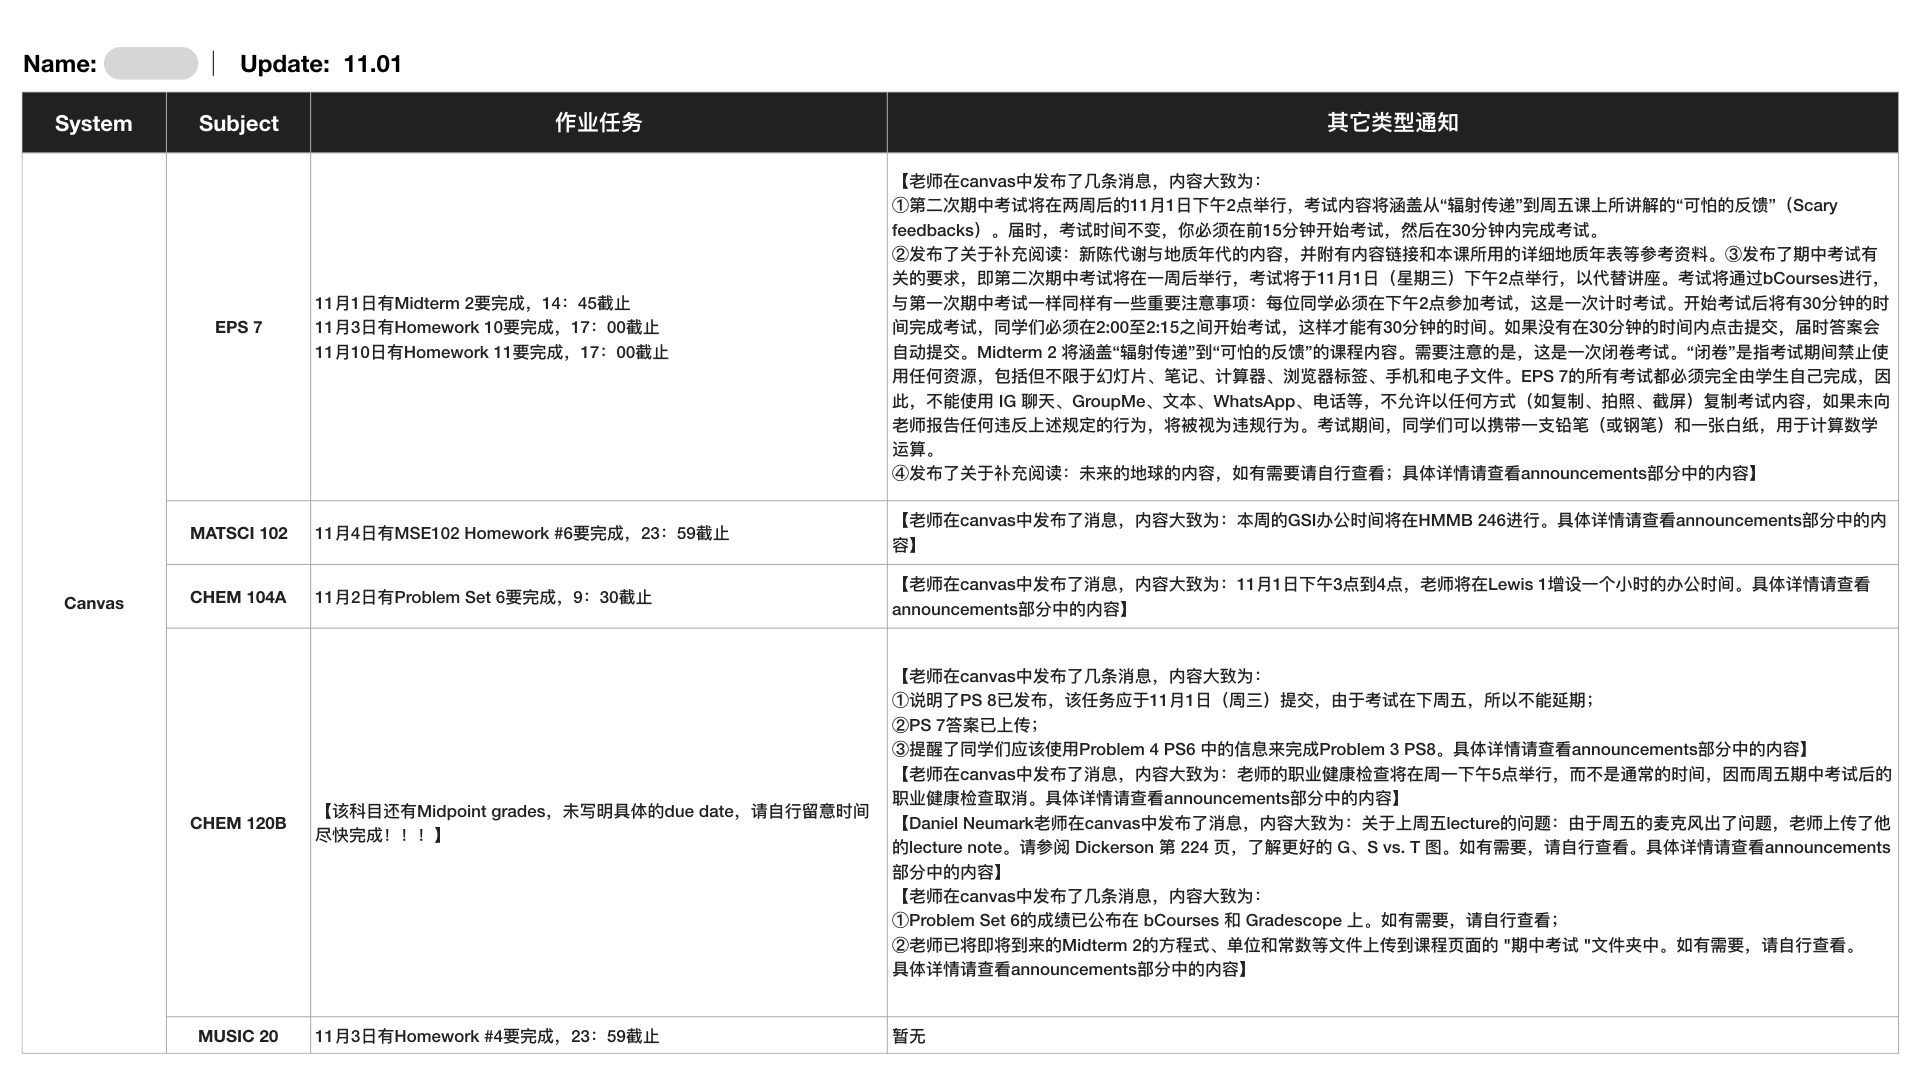Click the 暂无 notification cell
The width and height of the screenshot is (1920, 1080).
[x=908, y=1036]
